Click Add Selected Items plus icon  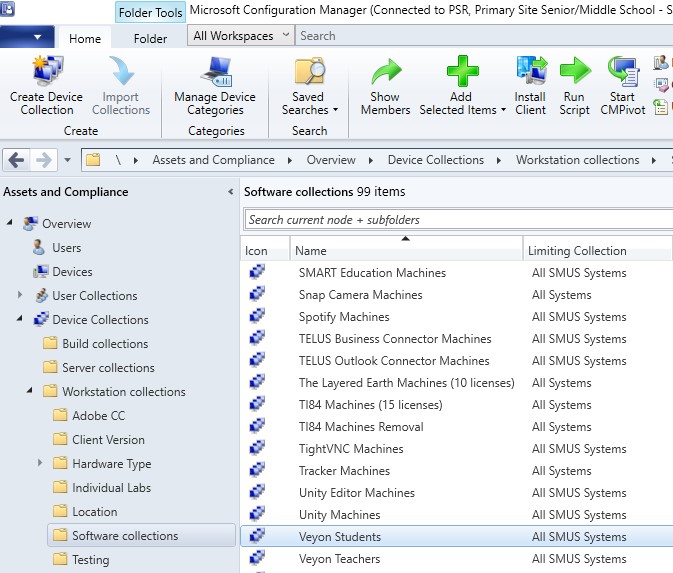(x=462, y=71)
